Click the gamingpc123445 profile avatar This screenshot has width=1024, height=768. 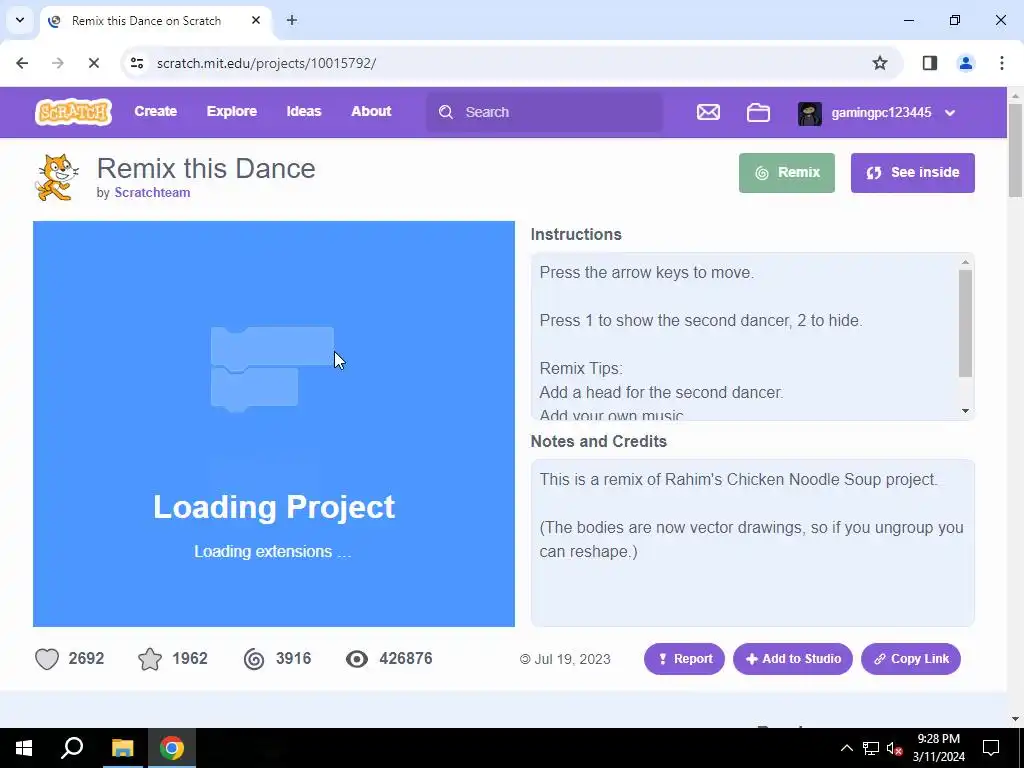point(810,113)
